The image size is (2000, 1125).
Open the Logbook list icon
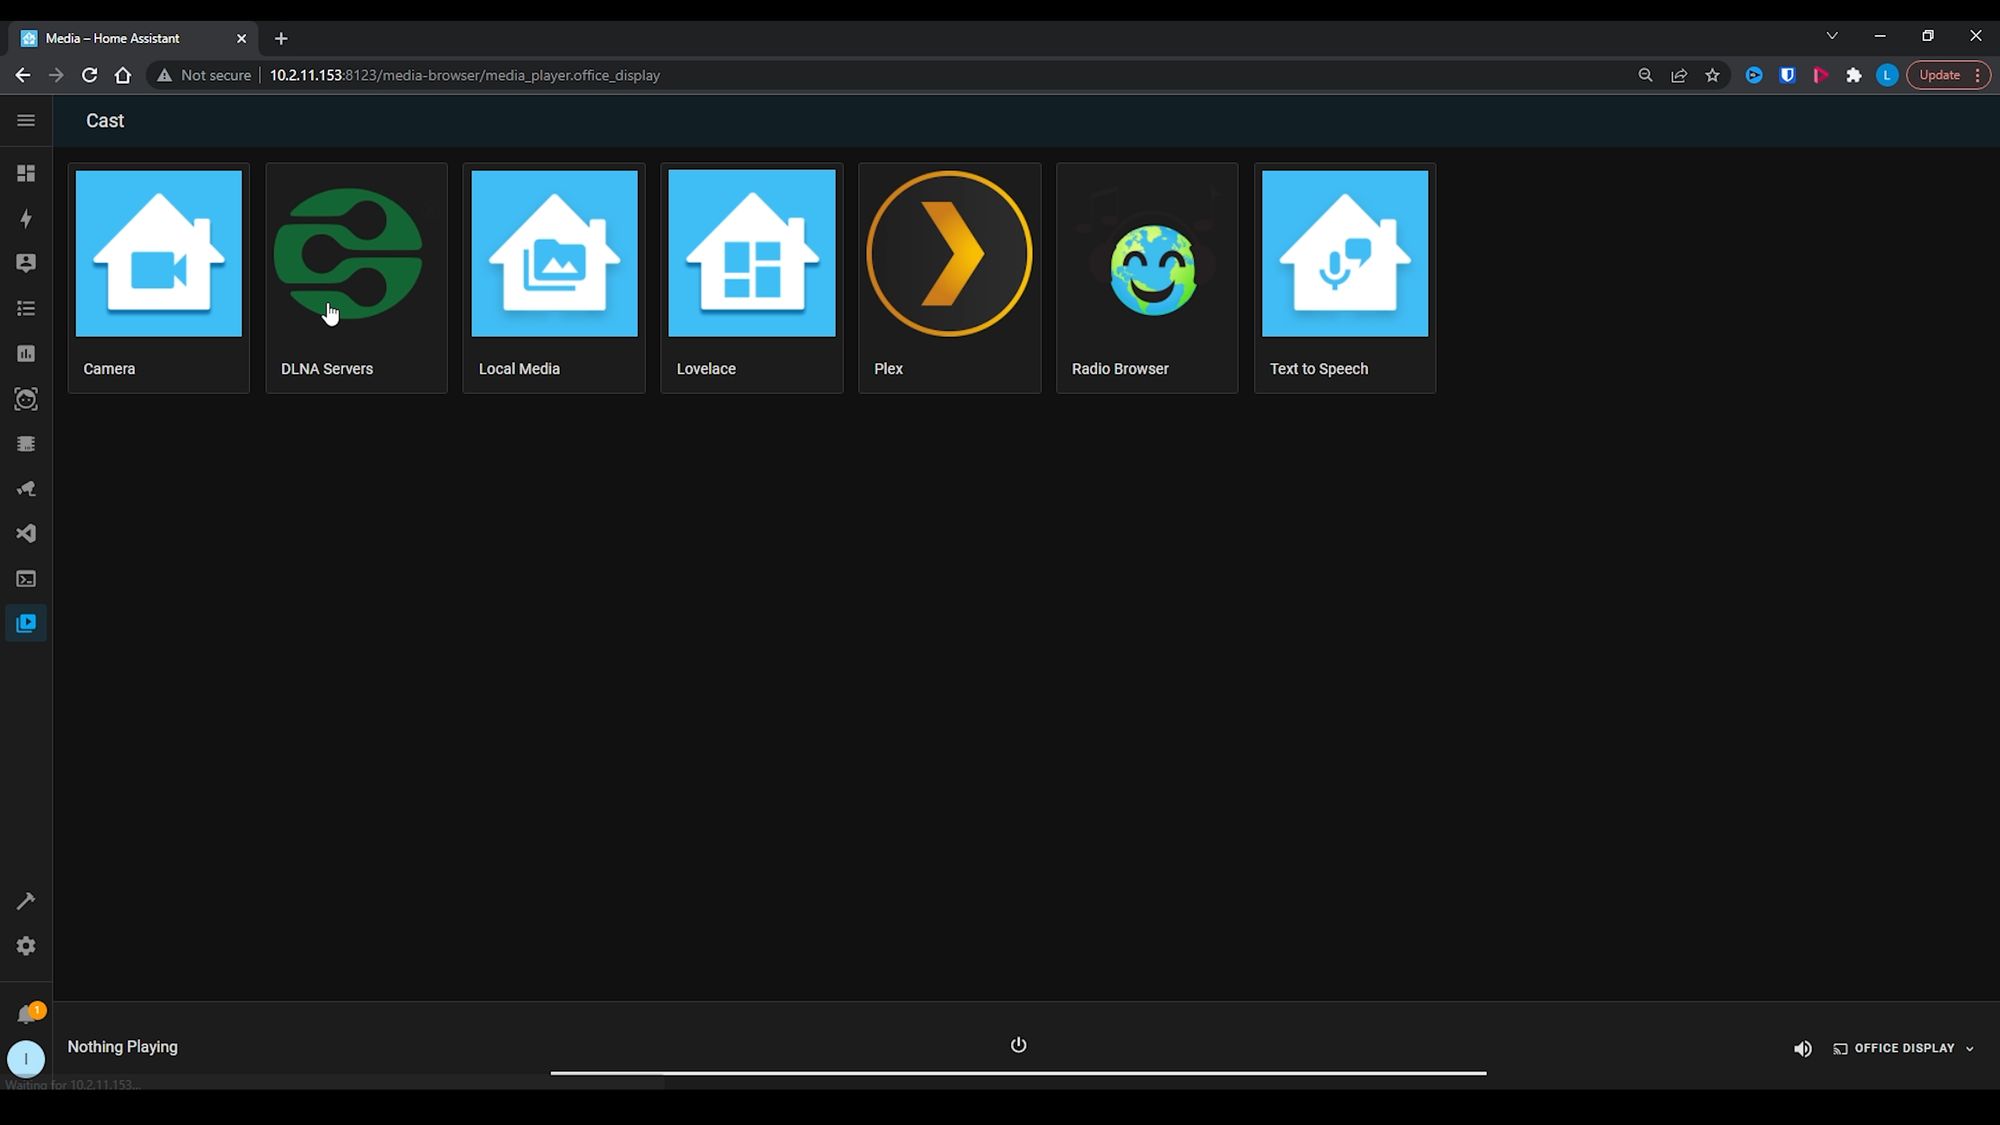[x=26, y=308]
